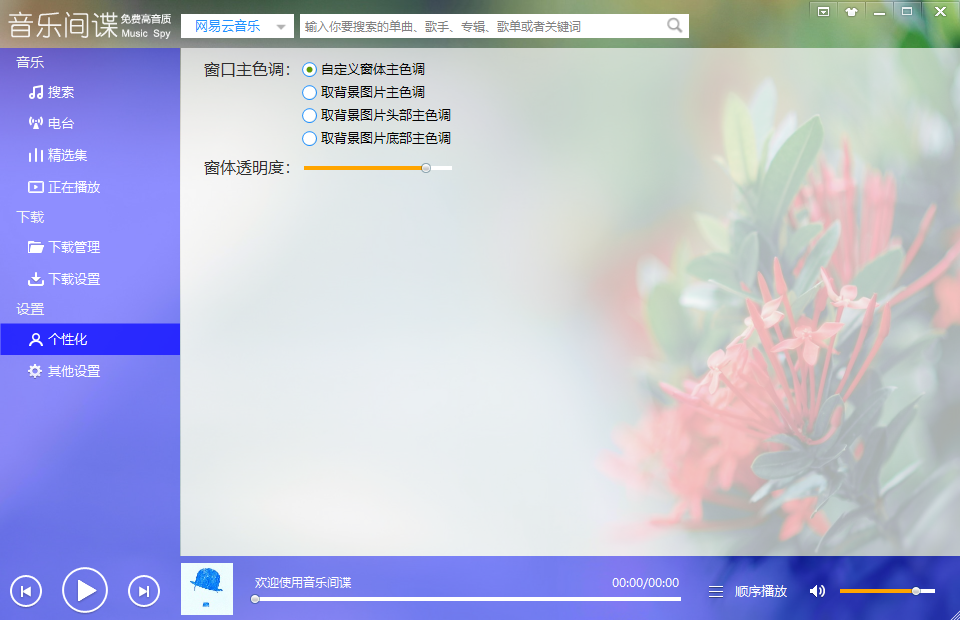Open 下载设置 download settings
This screenshot has width=960, height=620.
tap(90, 279)
